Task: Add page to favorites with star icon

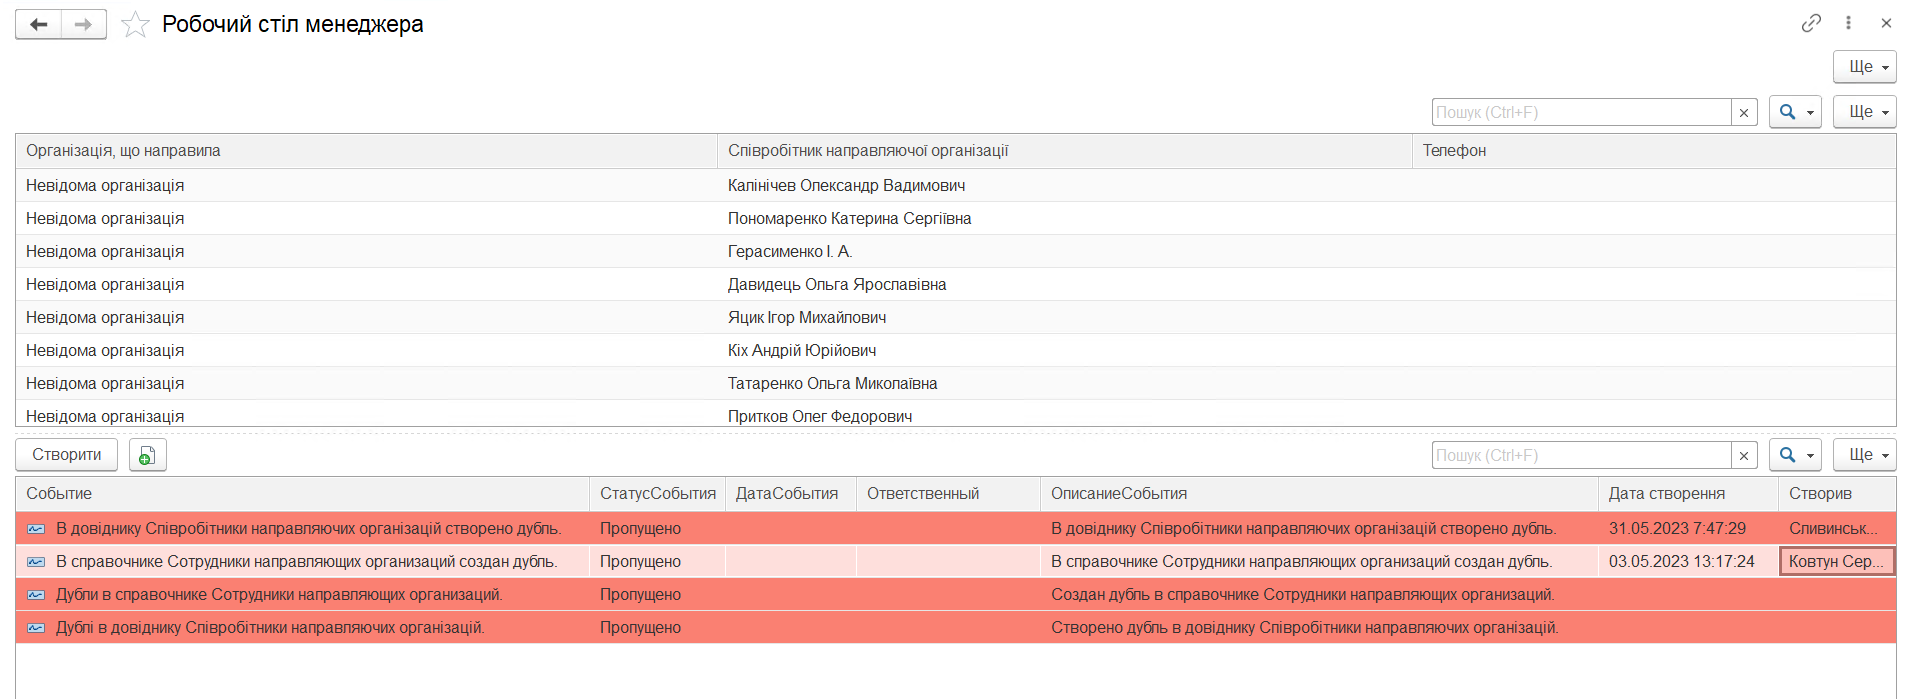Action: [135, 24]
